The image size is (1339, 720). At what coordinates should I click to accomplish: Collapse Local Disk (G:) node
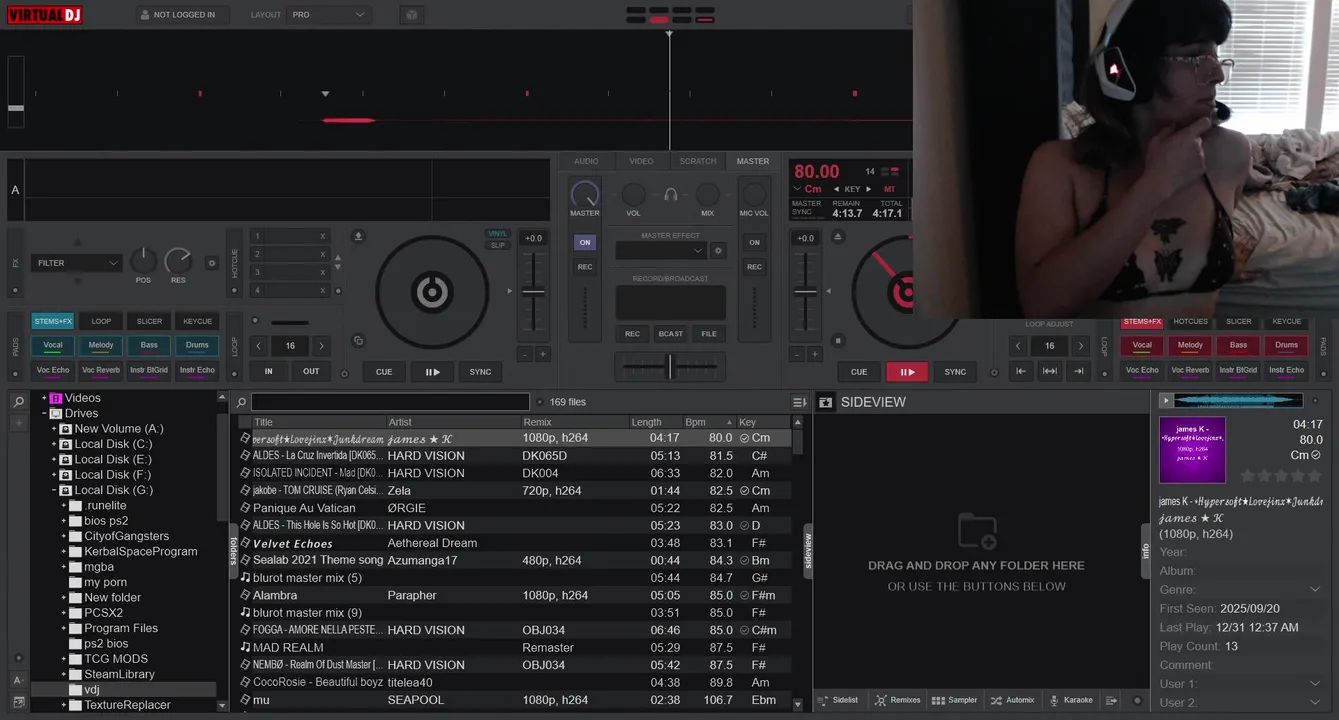(x=54, y=490)
